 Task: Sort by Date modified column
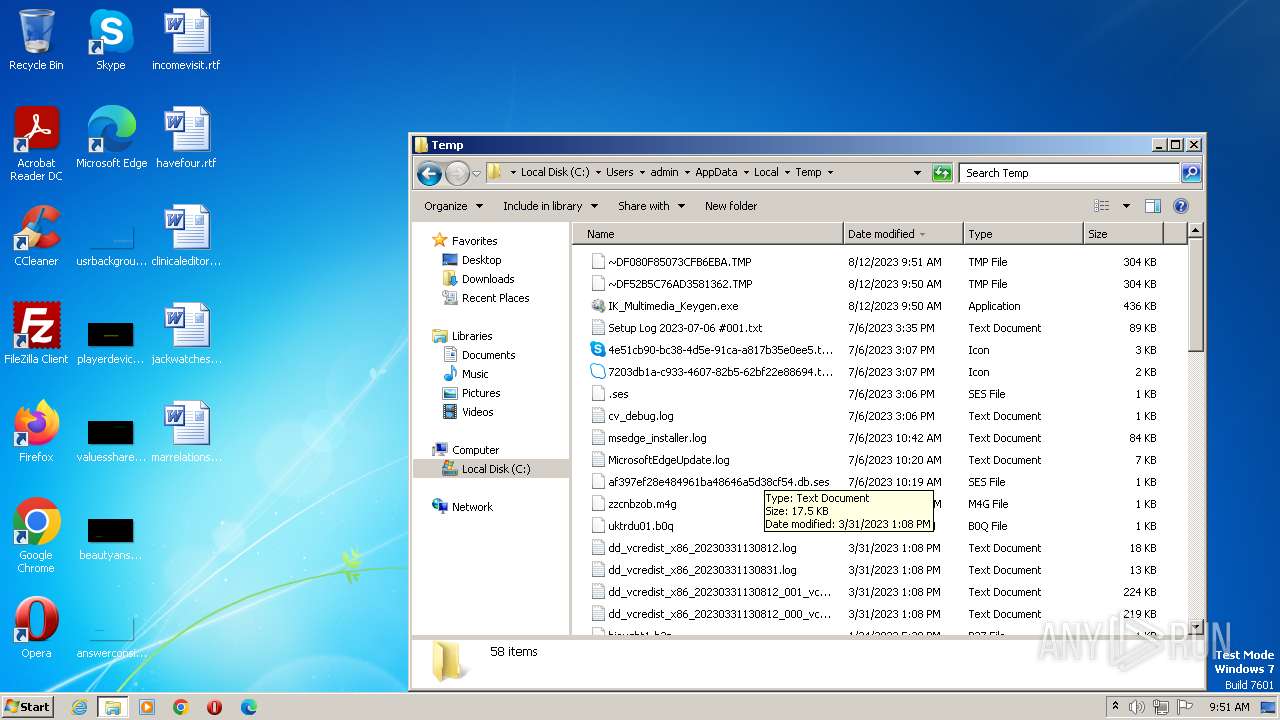coord(903,234)
